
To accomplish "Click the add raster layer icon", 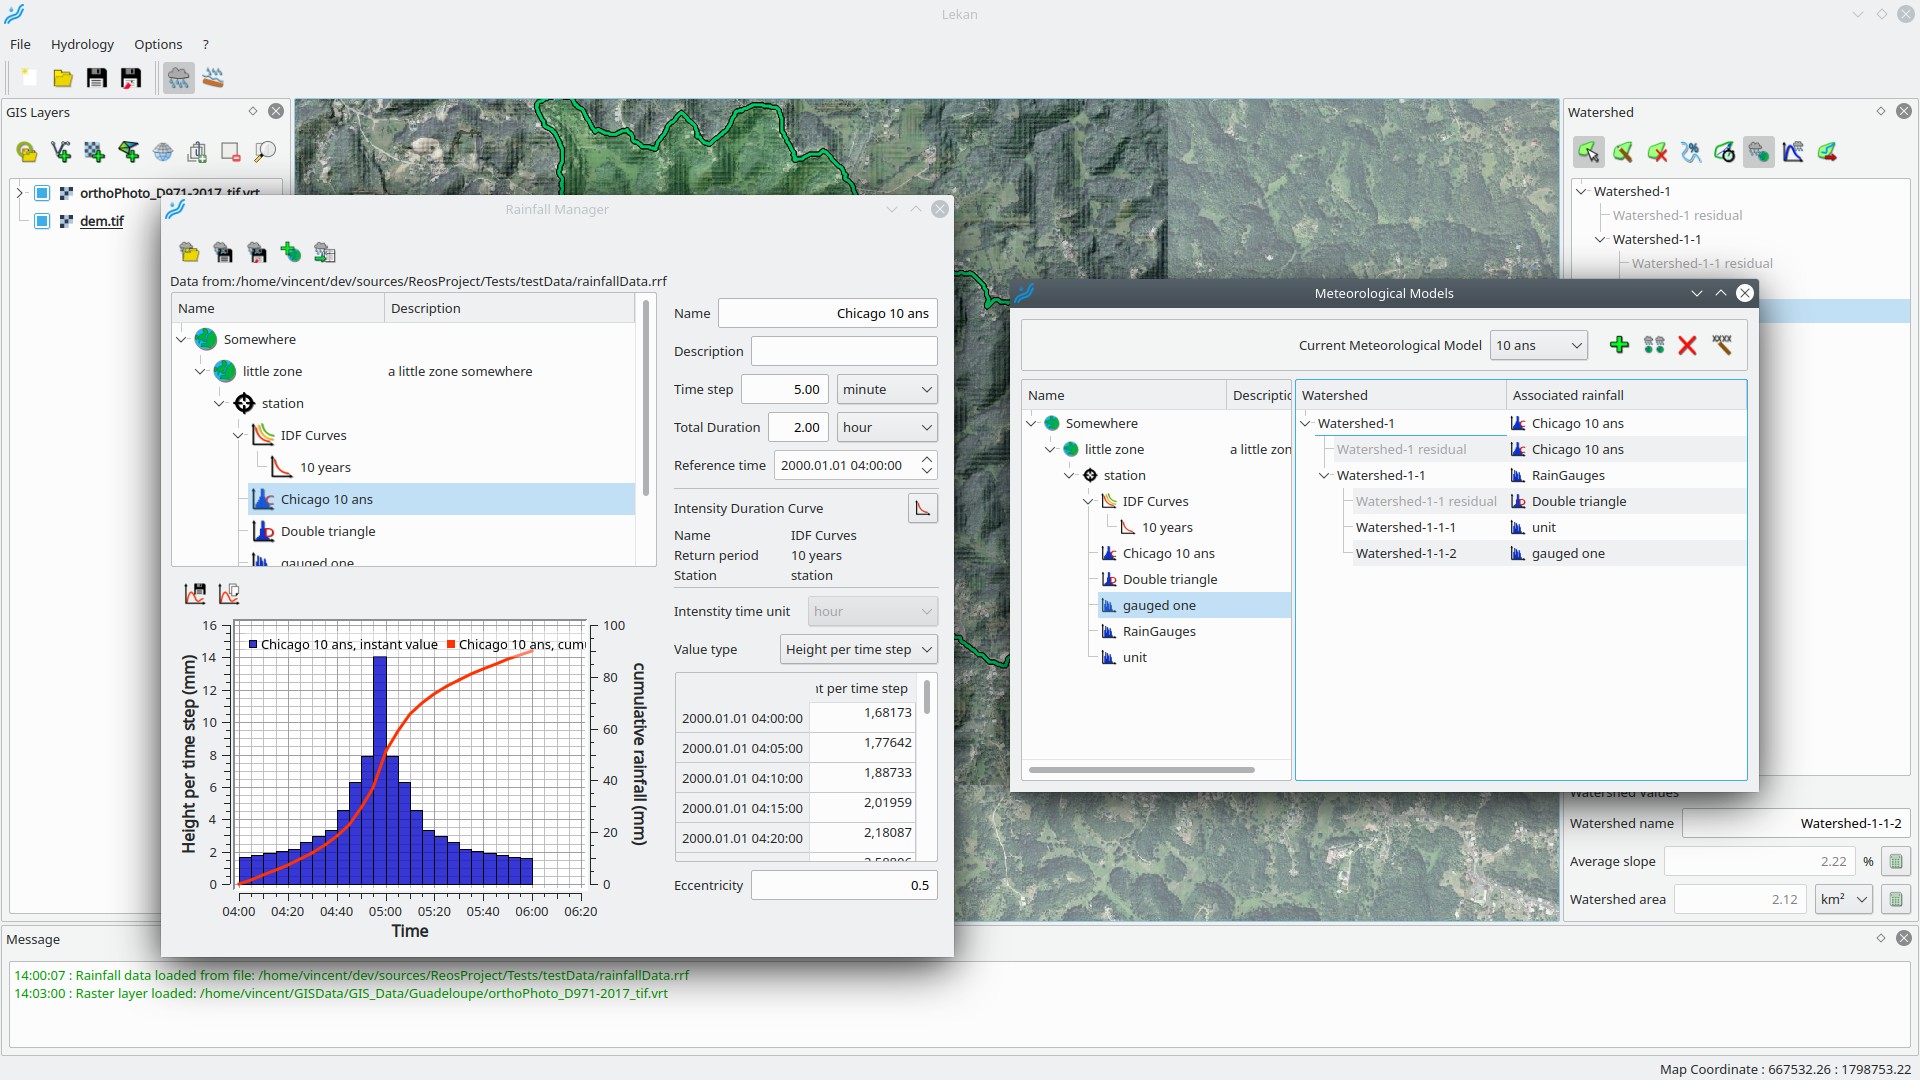I will 95,152.
